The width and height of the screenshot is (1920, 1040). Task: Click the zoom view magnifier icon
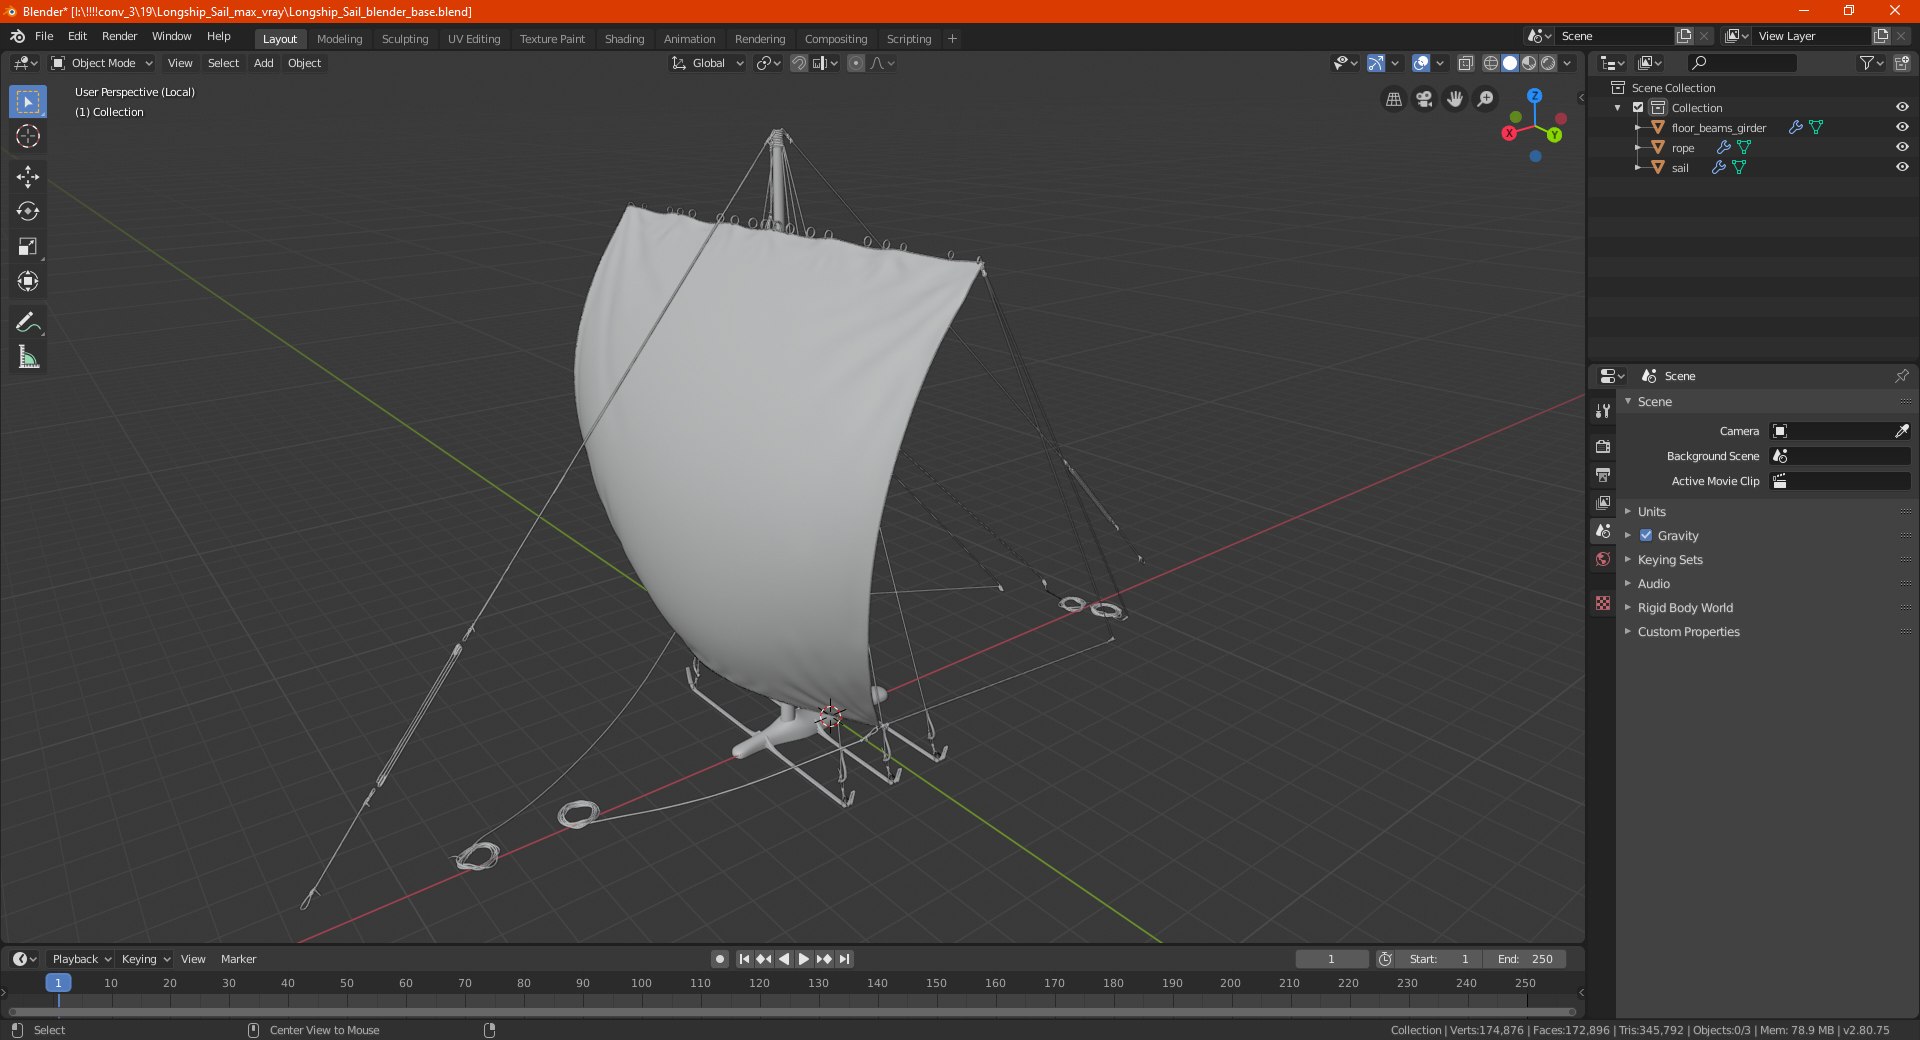pyautogui.click(x=1486, y=99)
